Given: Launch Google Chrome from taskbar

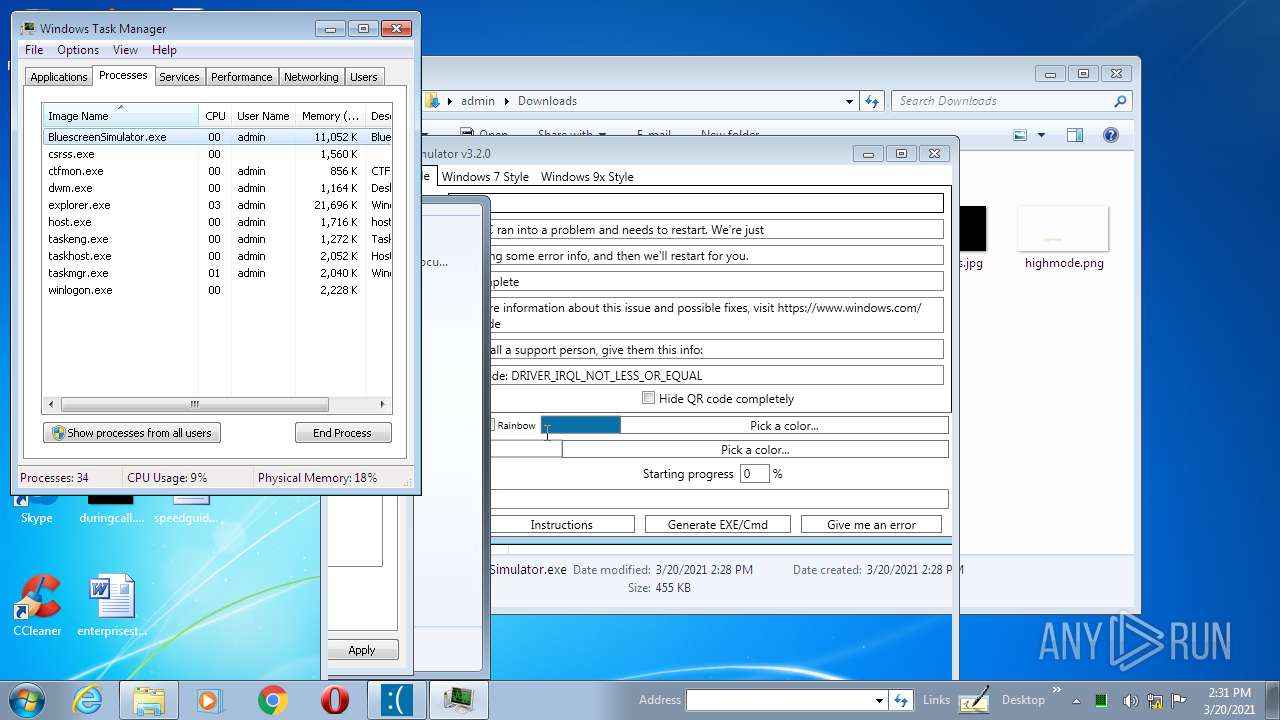Looking at the screenshot, I should tap(273, 700).
